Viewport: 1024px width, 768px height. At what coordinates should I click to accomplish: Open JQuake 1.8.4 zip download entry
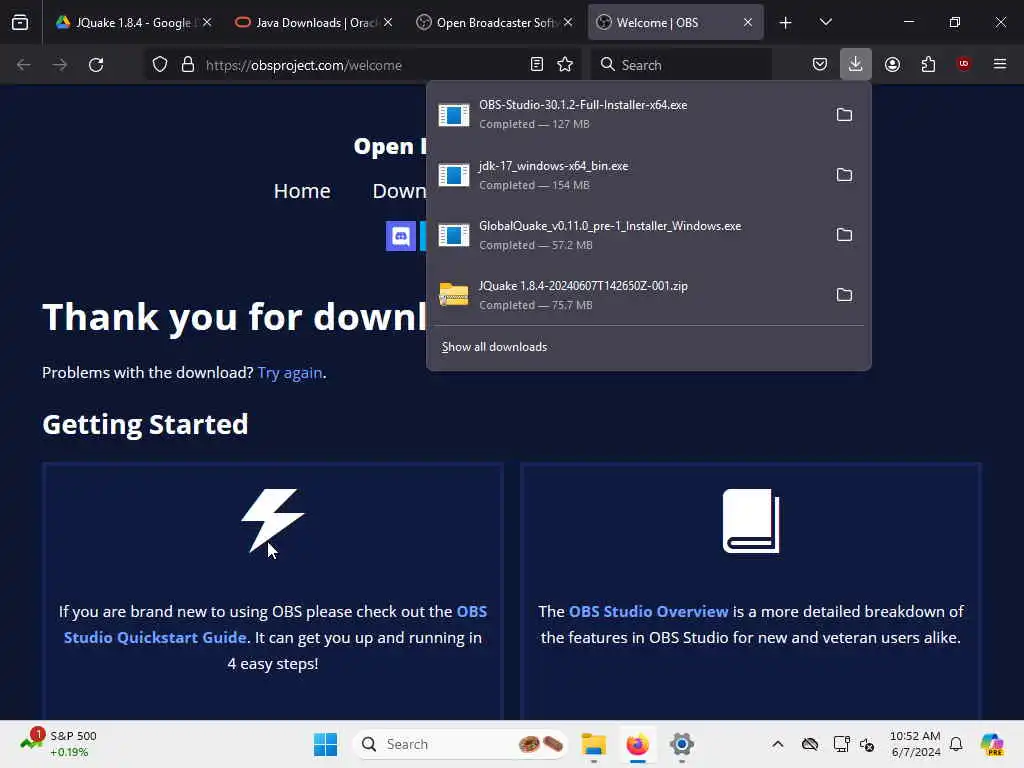(x=627, y=295)
